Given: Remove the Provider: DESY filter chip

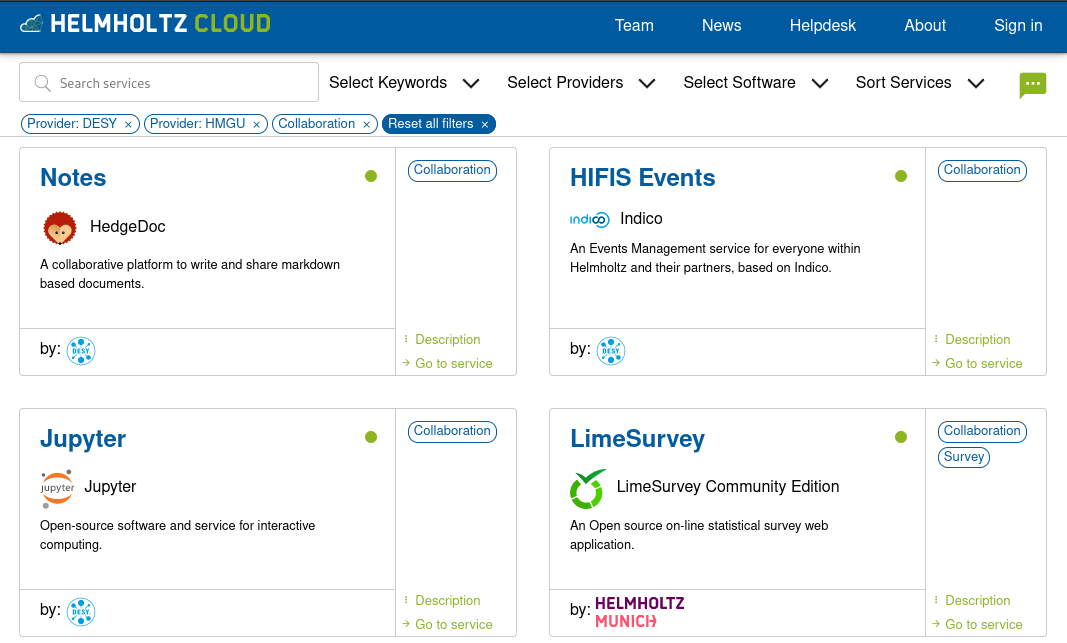Looking at the screenshot, I should 128,125.
